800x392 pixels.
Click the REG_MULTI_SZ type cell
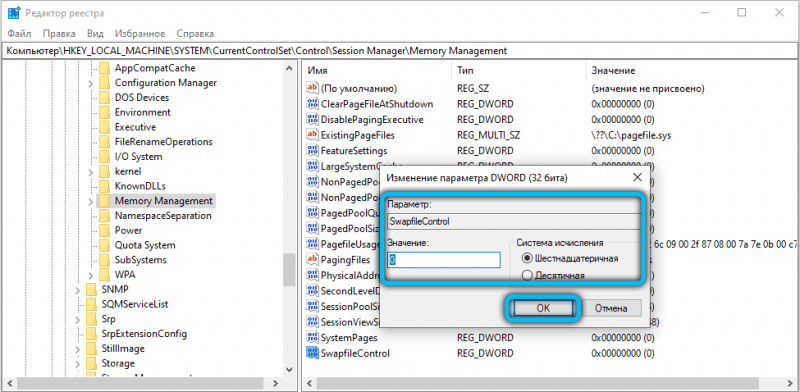pyautogui.click(x=488, y=135)
